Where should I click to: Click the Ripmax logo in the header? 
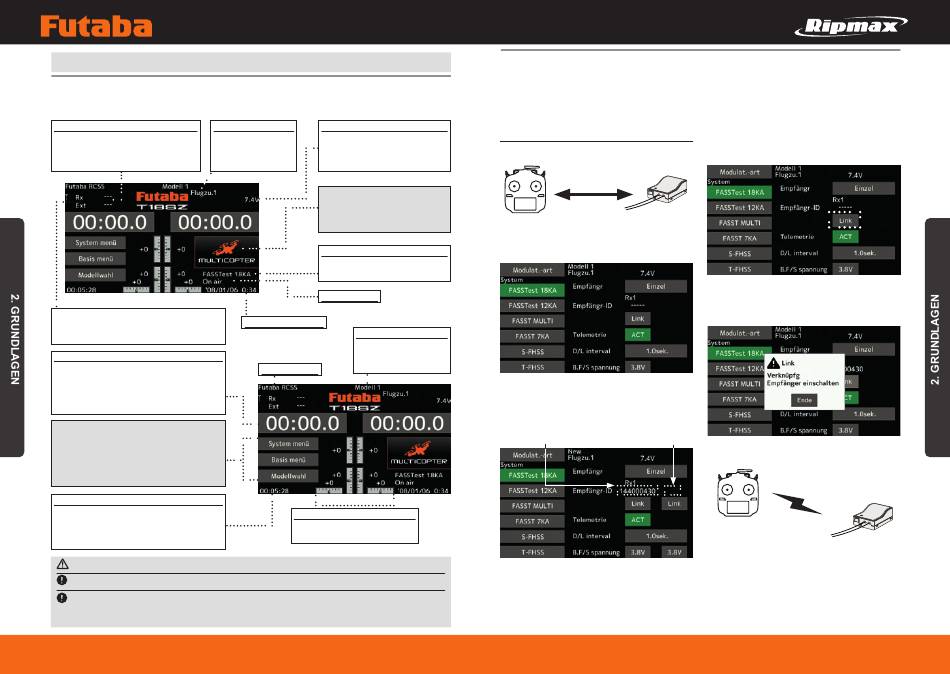(x=851, y=26)
